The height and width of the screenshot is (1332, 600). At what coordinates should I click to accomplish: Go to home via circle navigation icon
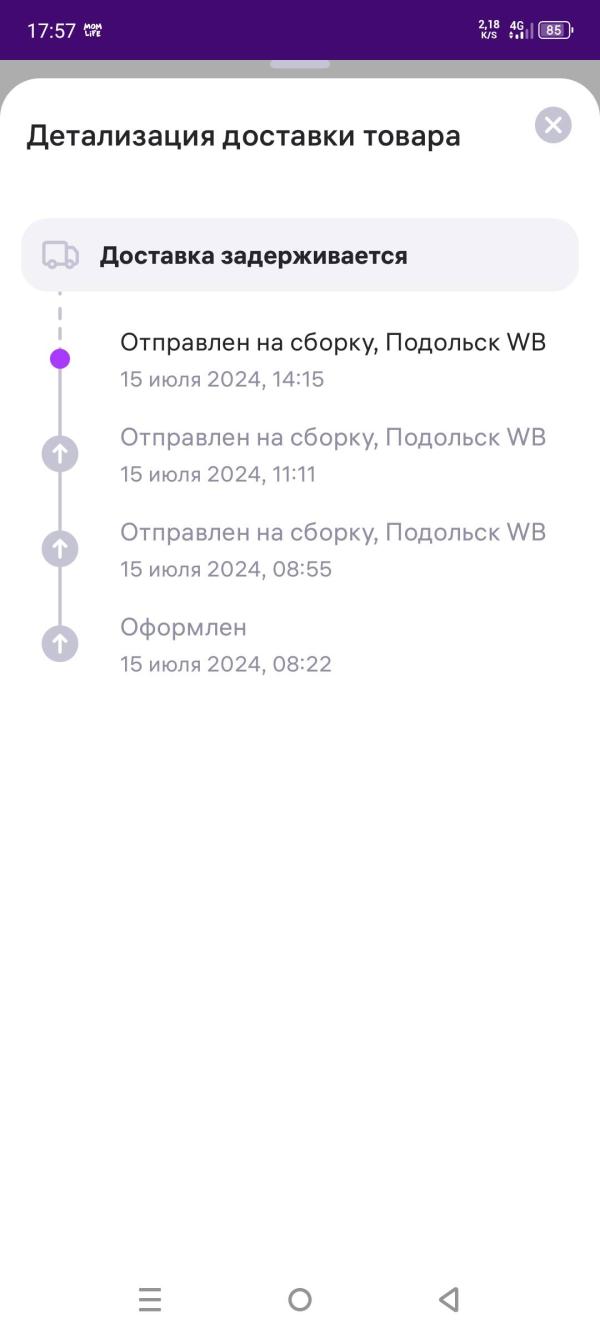pos(300,1299)
